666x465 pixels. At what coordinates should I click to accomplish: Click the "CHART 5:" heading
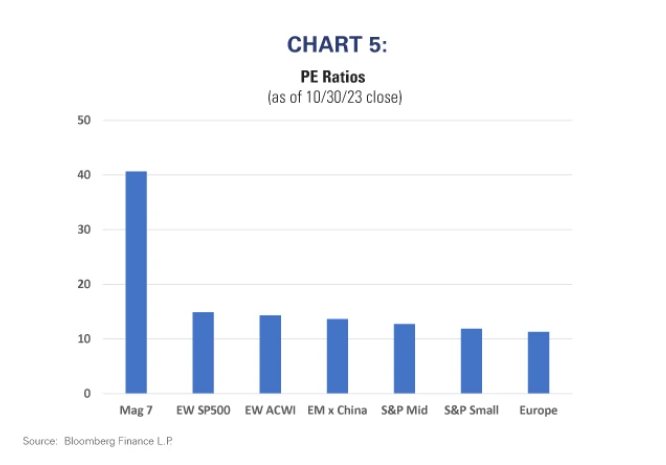coord(332,44)
